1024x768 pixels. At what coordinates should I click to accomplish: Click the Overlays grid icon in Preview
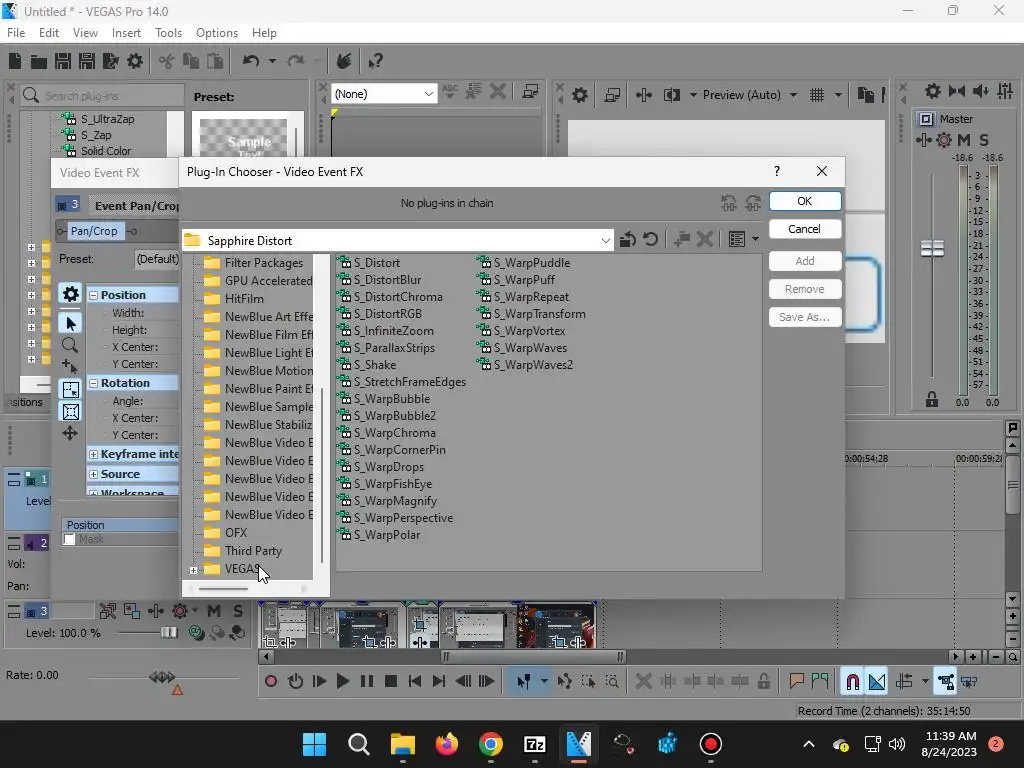[817, 95]
